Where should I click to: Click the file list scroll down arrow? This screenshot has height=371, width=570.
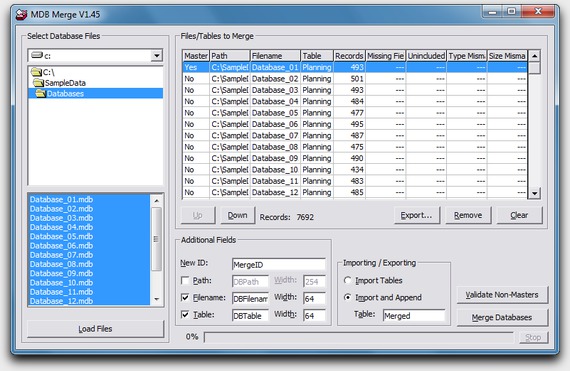[157, 299]
